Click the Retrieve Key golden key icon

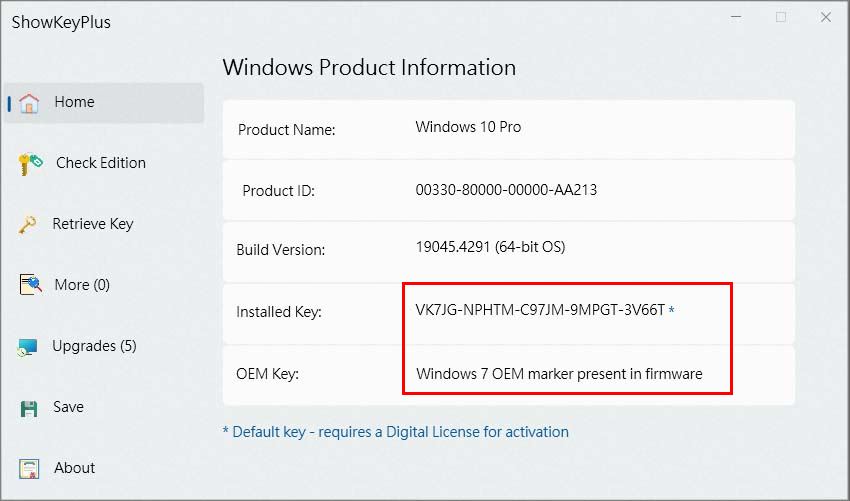pyautogui.click(x=28, y=224)
